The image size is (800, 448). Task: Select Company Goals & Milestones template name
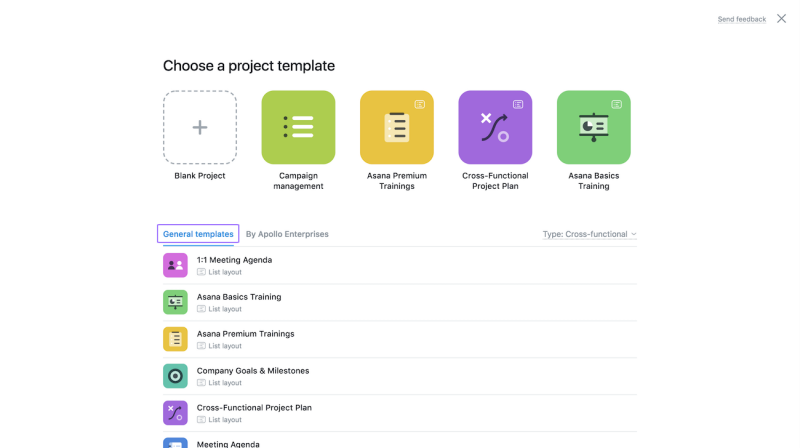pos(253,370)
